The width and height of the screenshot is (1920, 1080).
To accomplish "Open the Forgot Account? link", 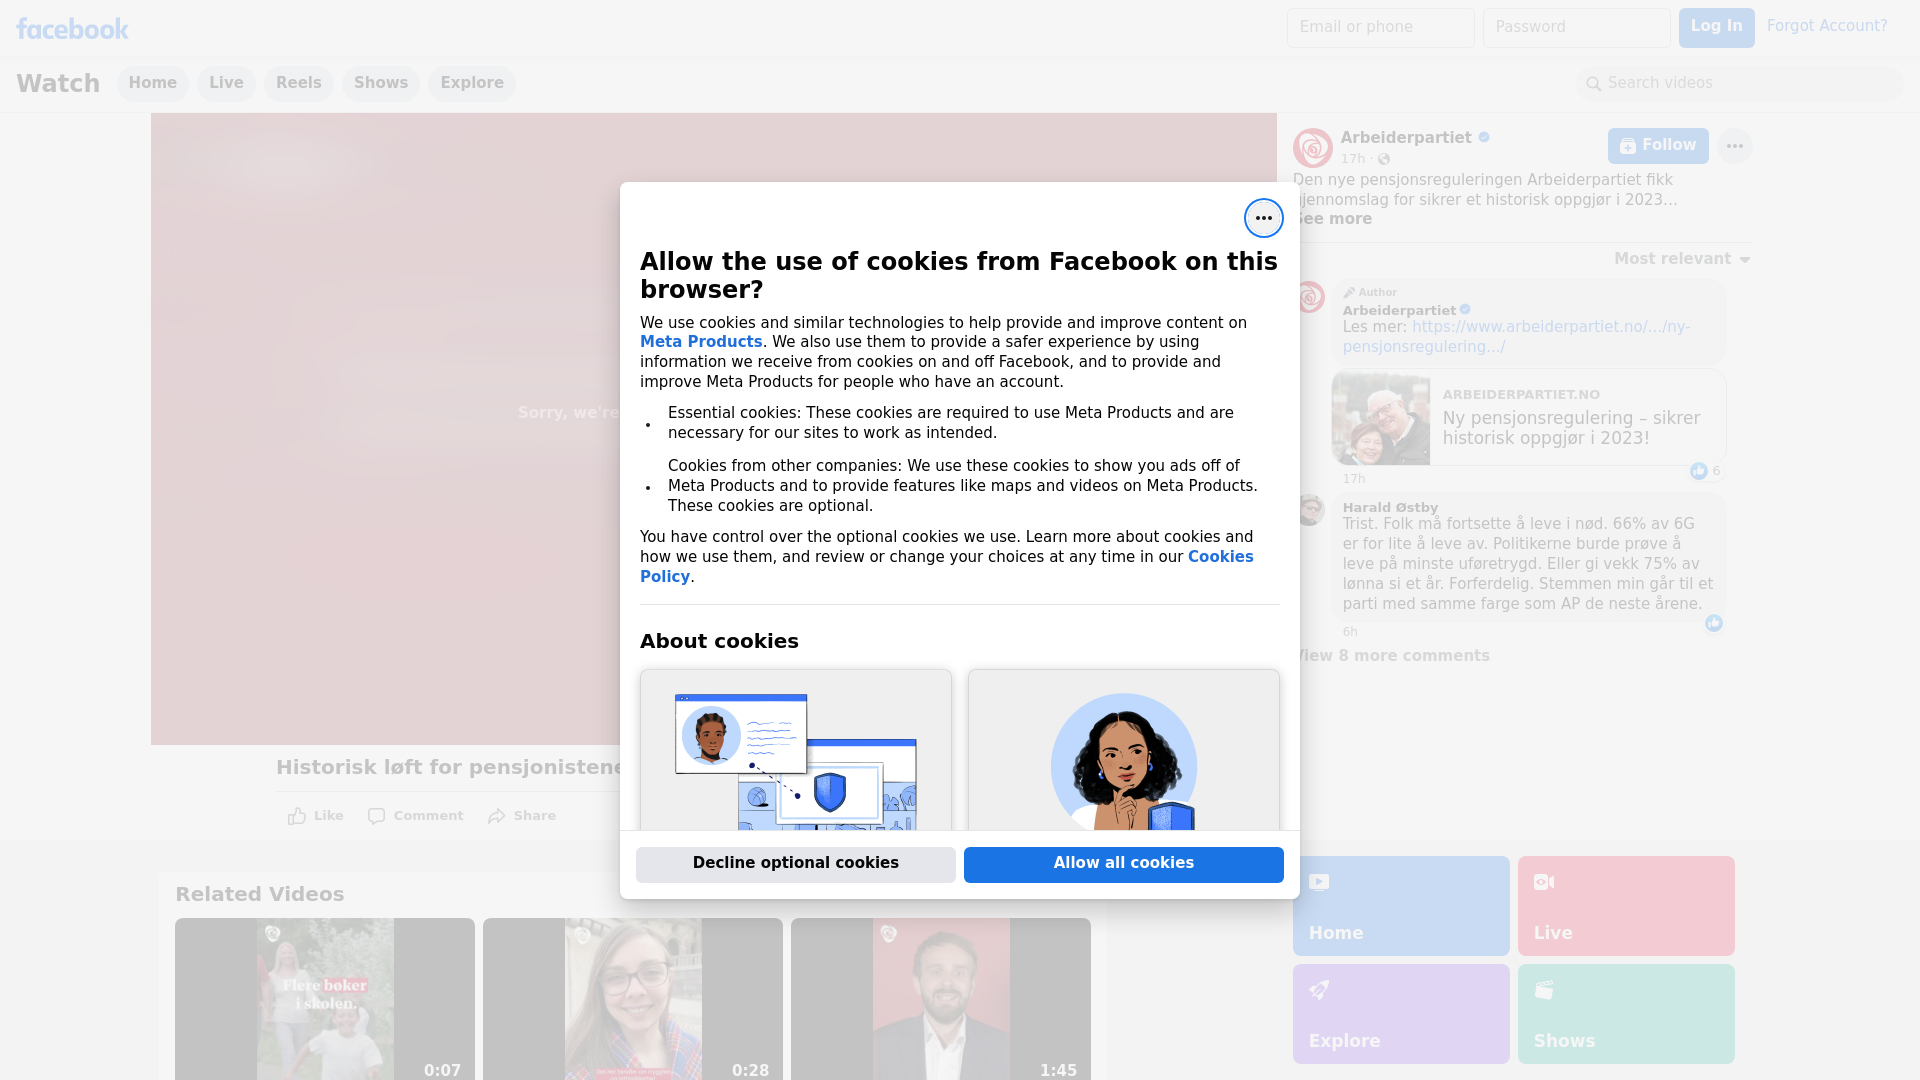I will click(x=1827, y=26).
